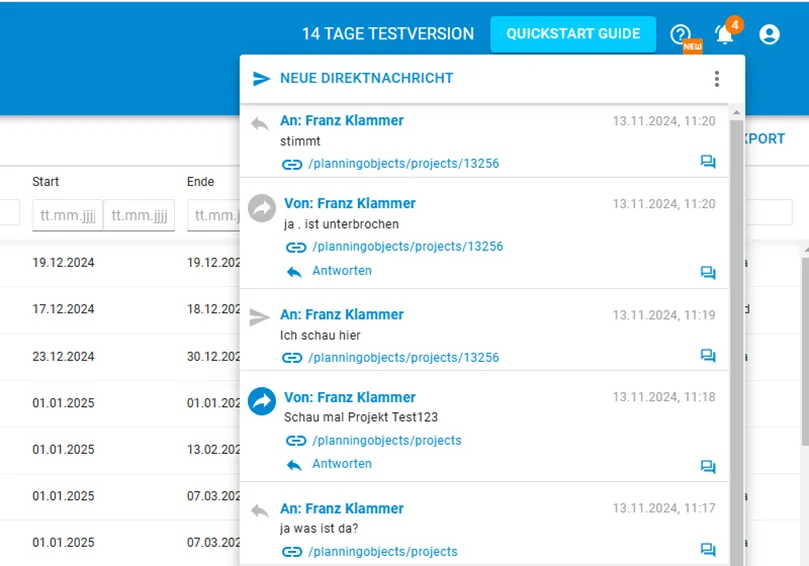Click the message text 'Ich schau hier'
This screenshot has width=809, height=566.
coord(320,335)
